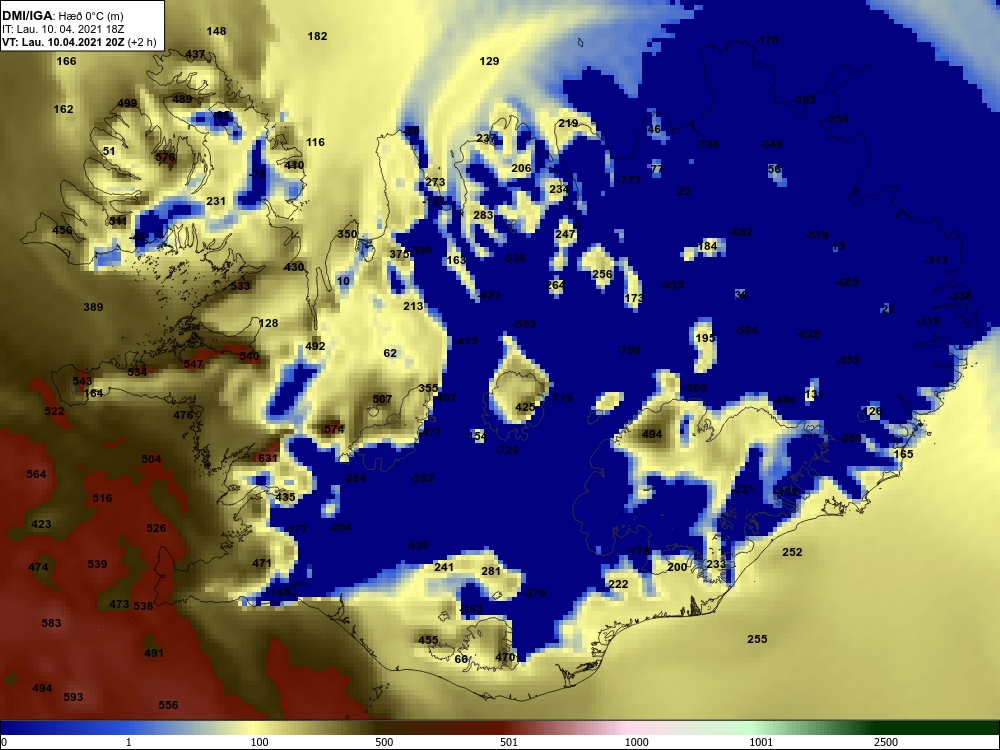Select the 'IT: Lau. 10. 04. 2021 18Z' line

pos(61,29)
